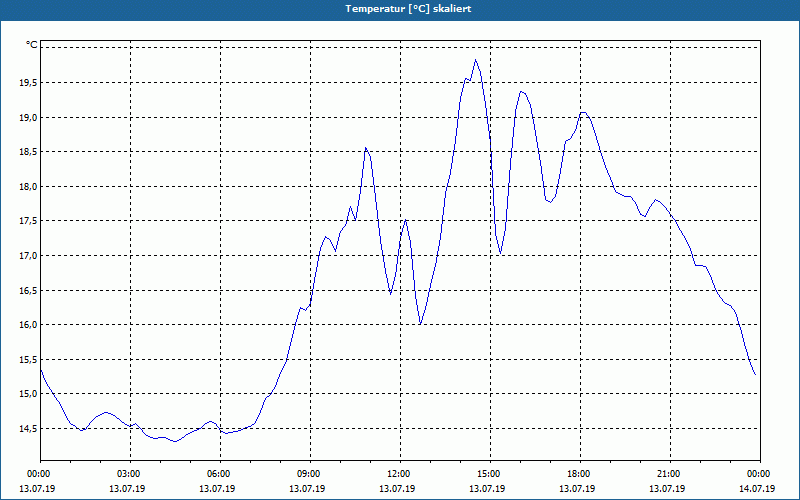Click the 17,0 y-axis value
The image size is (800, 500).
tap(28, 256)
